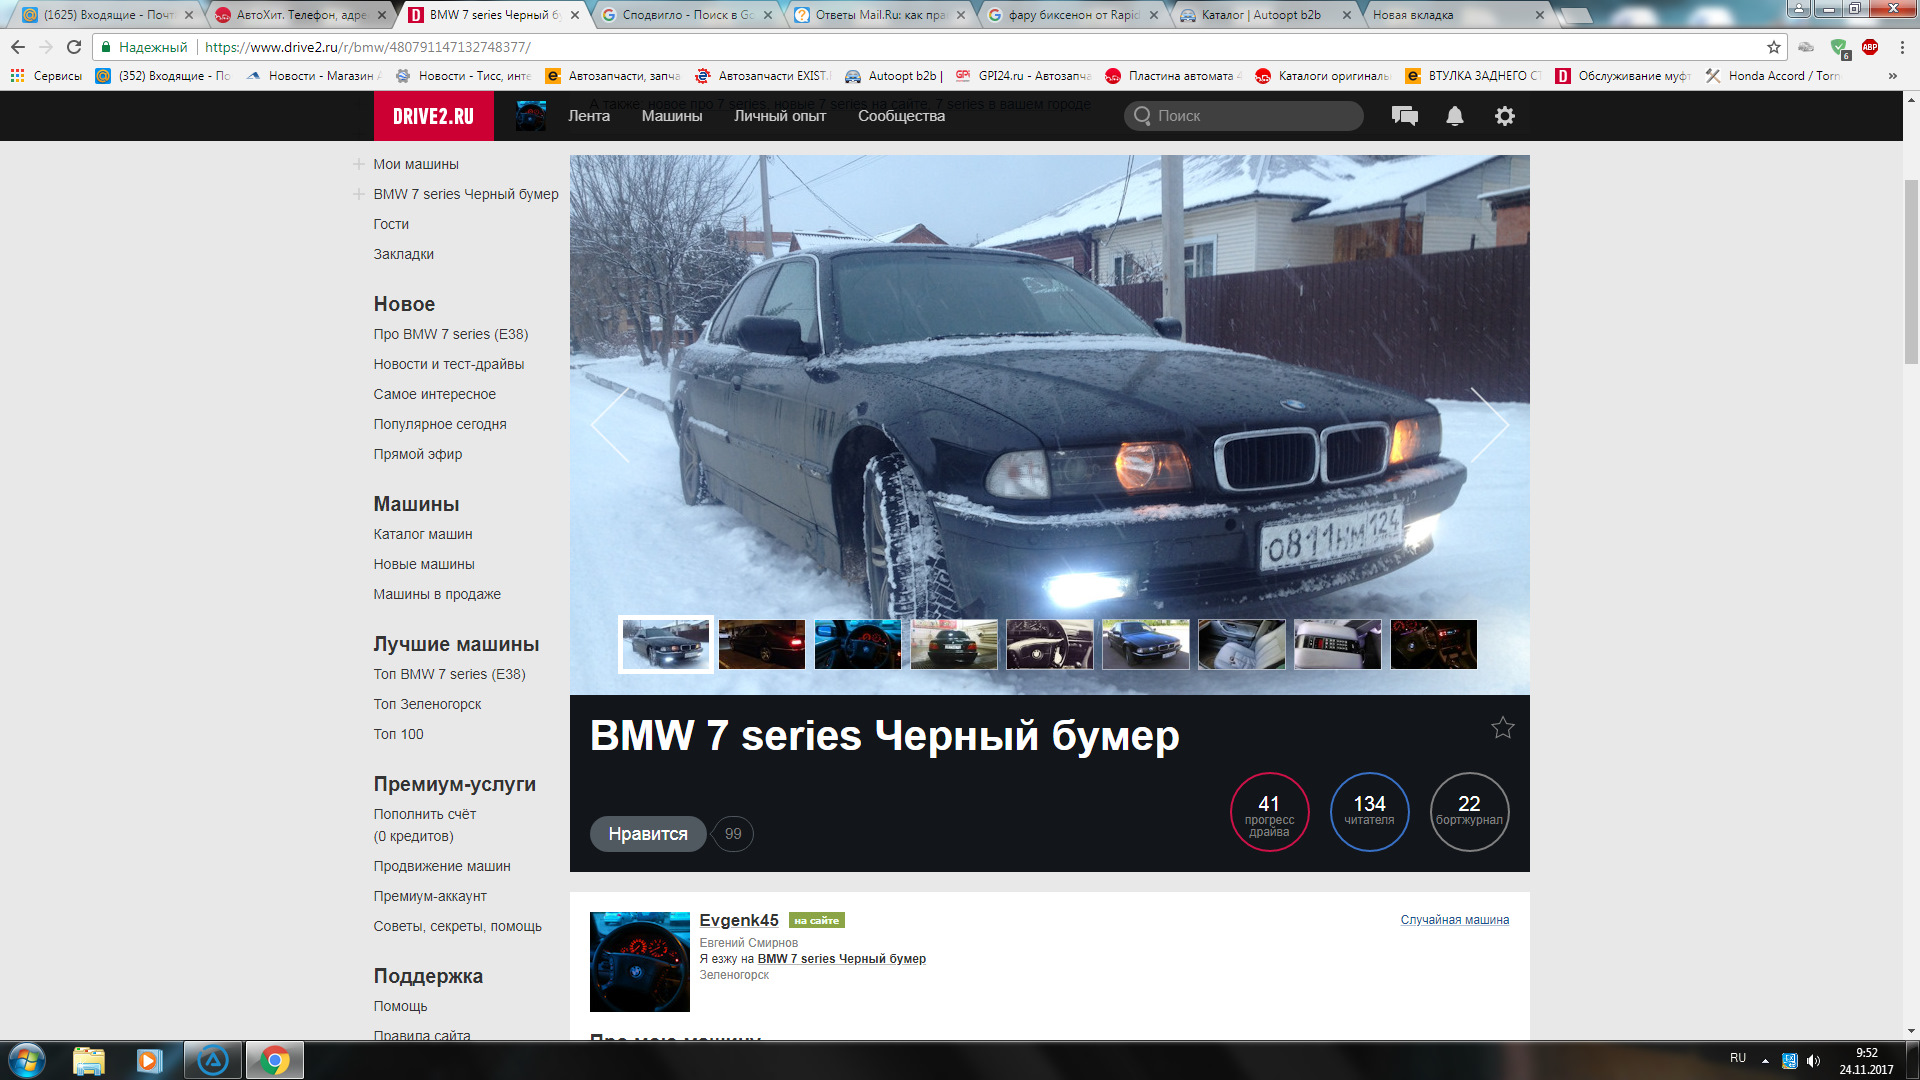Open the Случайная машина link
Screen dimensions: 1920x1080
tap(1455, 920)
